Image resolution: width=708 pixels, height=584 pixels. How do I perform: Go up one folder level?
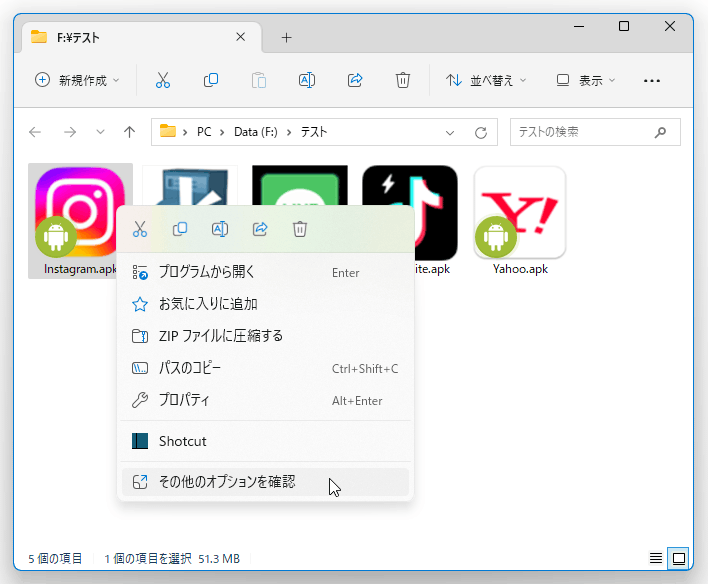130,132
